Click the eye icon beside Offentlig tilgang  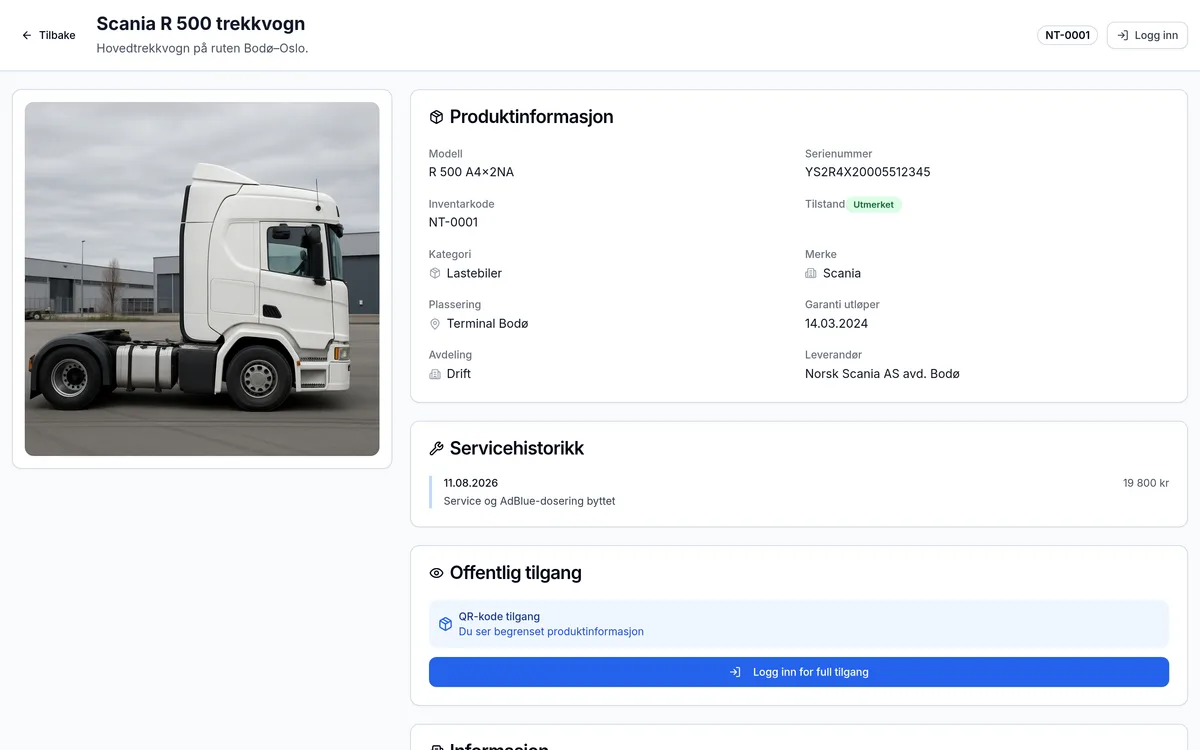[x=436, y=573]
